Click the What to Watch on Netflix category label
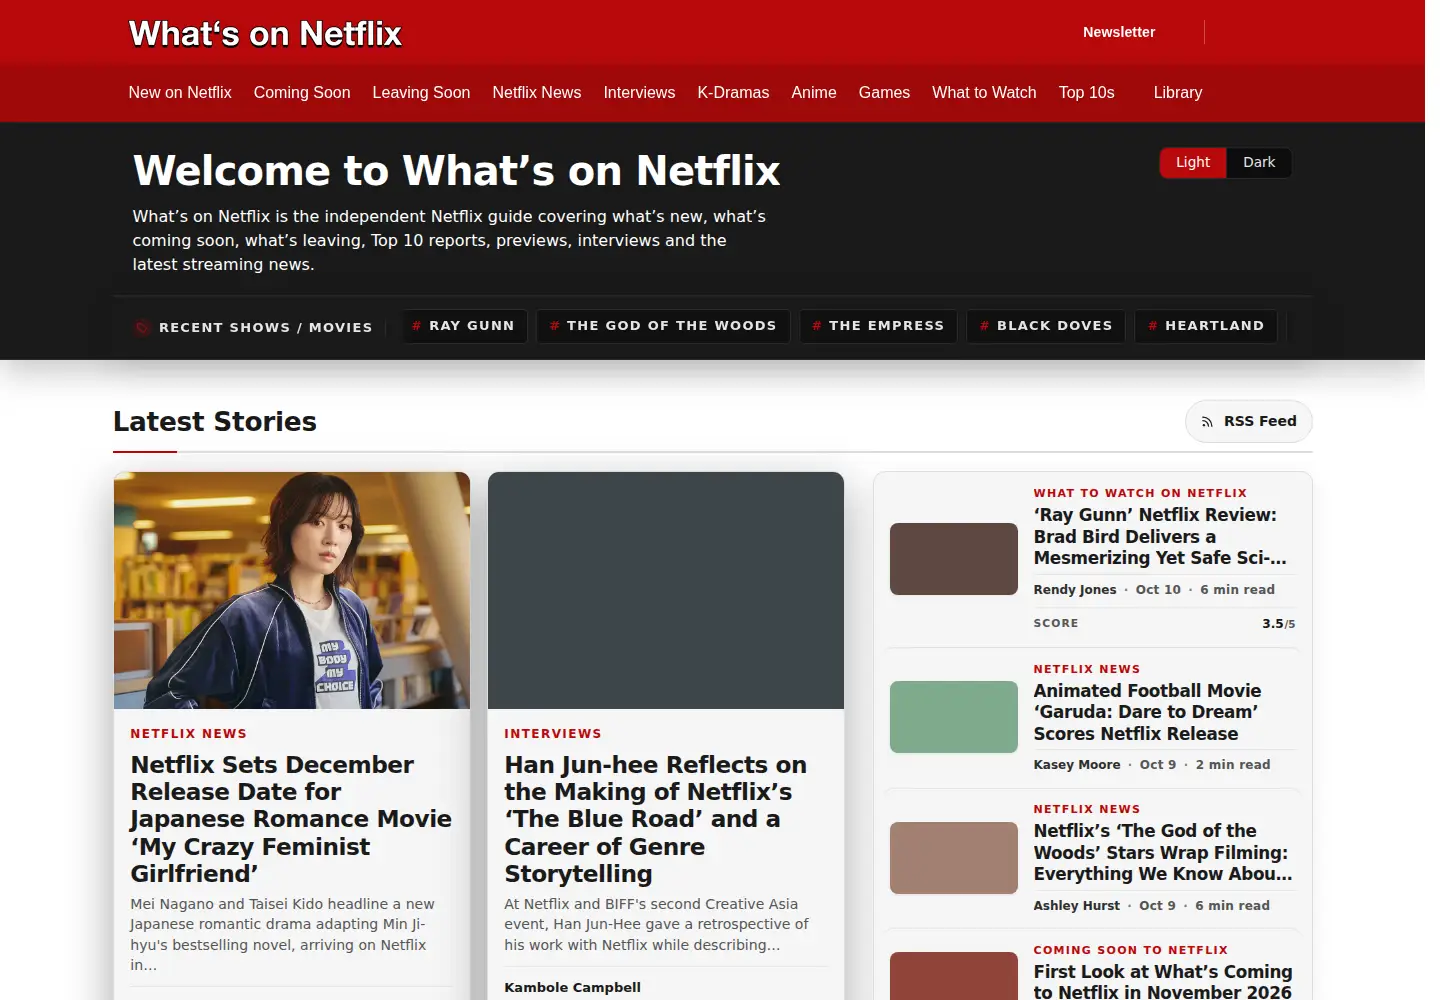Viewport: 1440px width, 1000px height. click(x=1140, y=493)
